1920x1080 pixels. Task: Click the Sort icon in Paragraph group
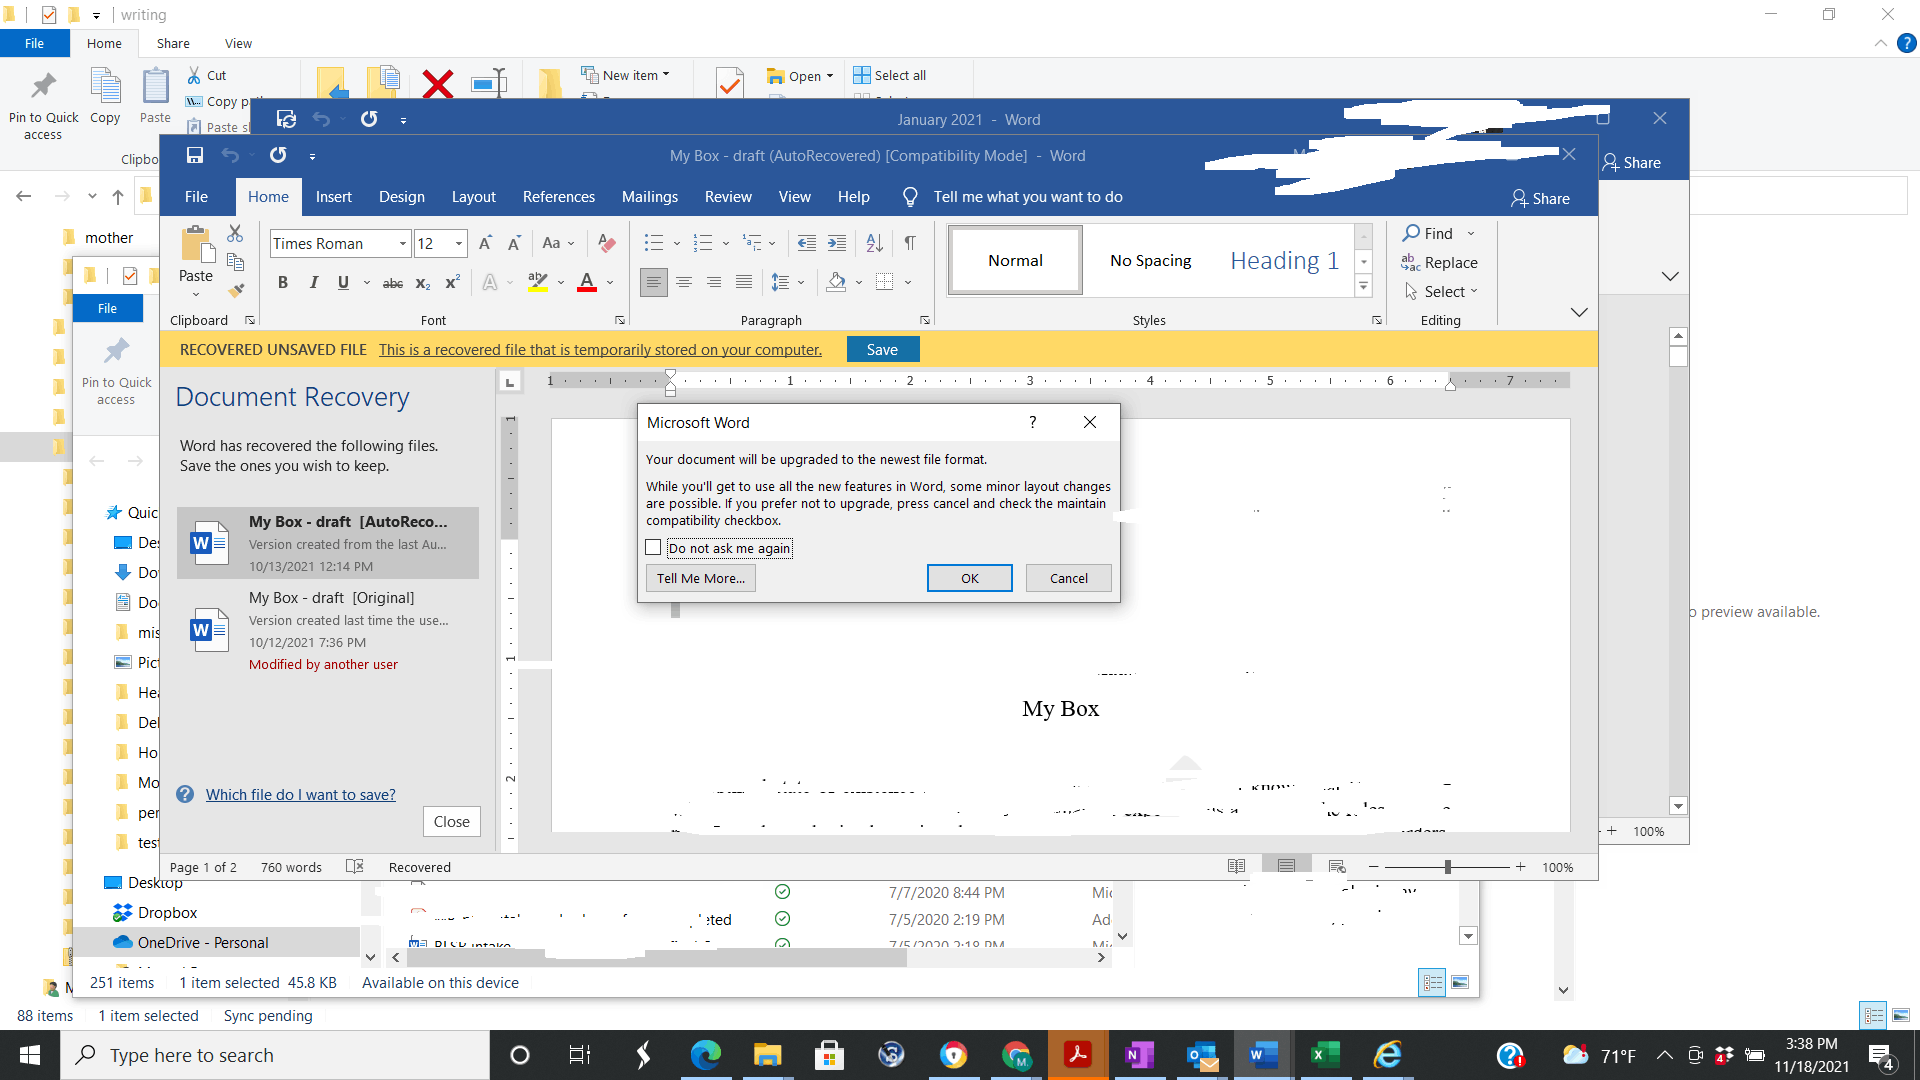point(874,243)
